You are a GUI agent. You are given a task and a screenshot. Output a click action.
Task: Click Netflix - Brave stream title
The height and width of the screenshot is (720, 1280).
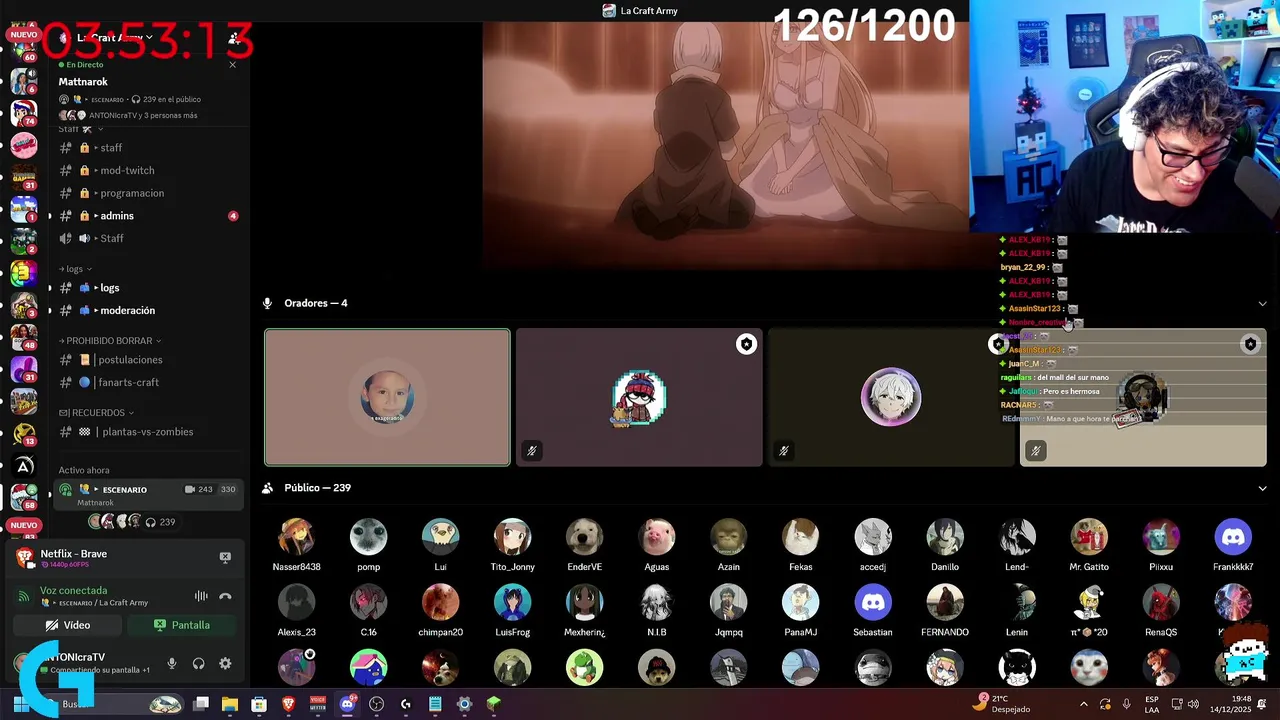coord(73,554)
